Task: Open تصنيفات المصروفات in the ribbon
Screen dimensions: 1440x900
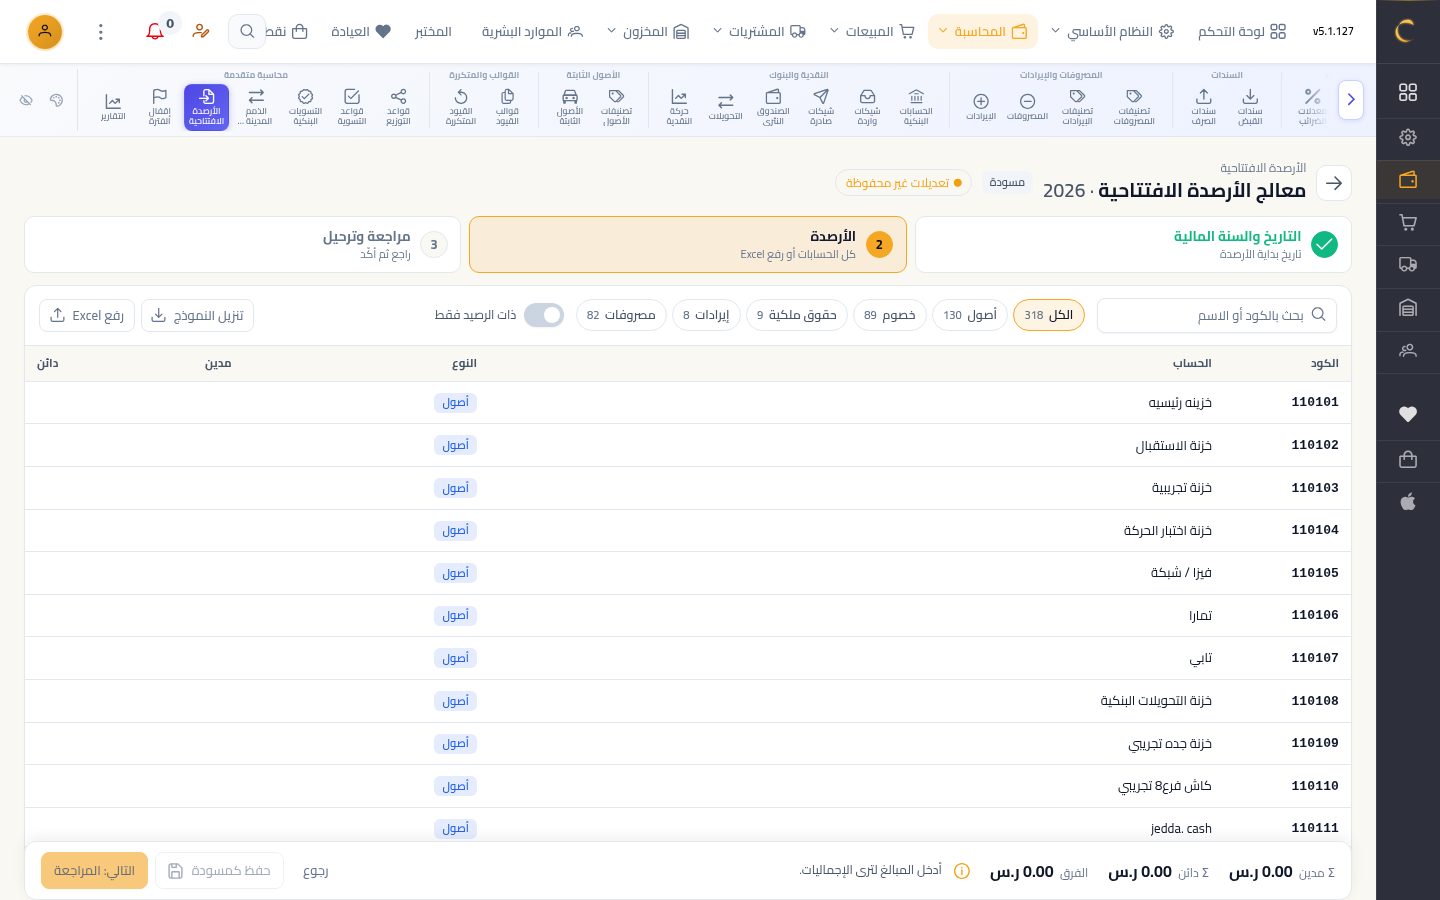Action: pyautogui.click(x=1134, y=107)
